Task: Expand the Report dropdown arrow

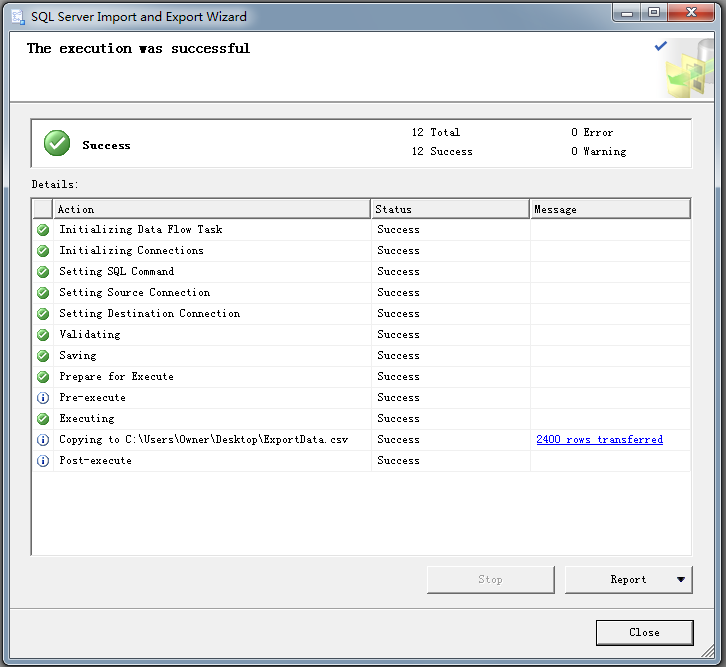Action: (681, 580)
